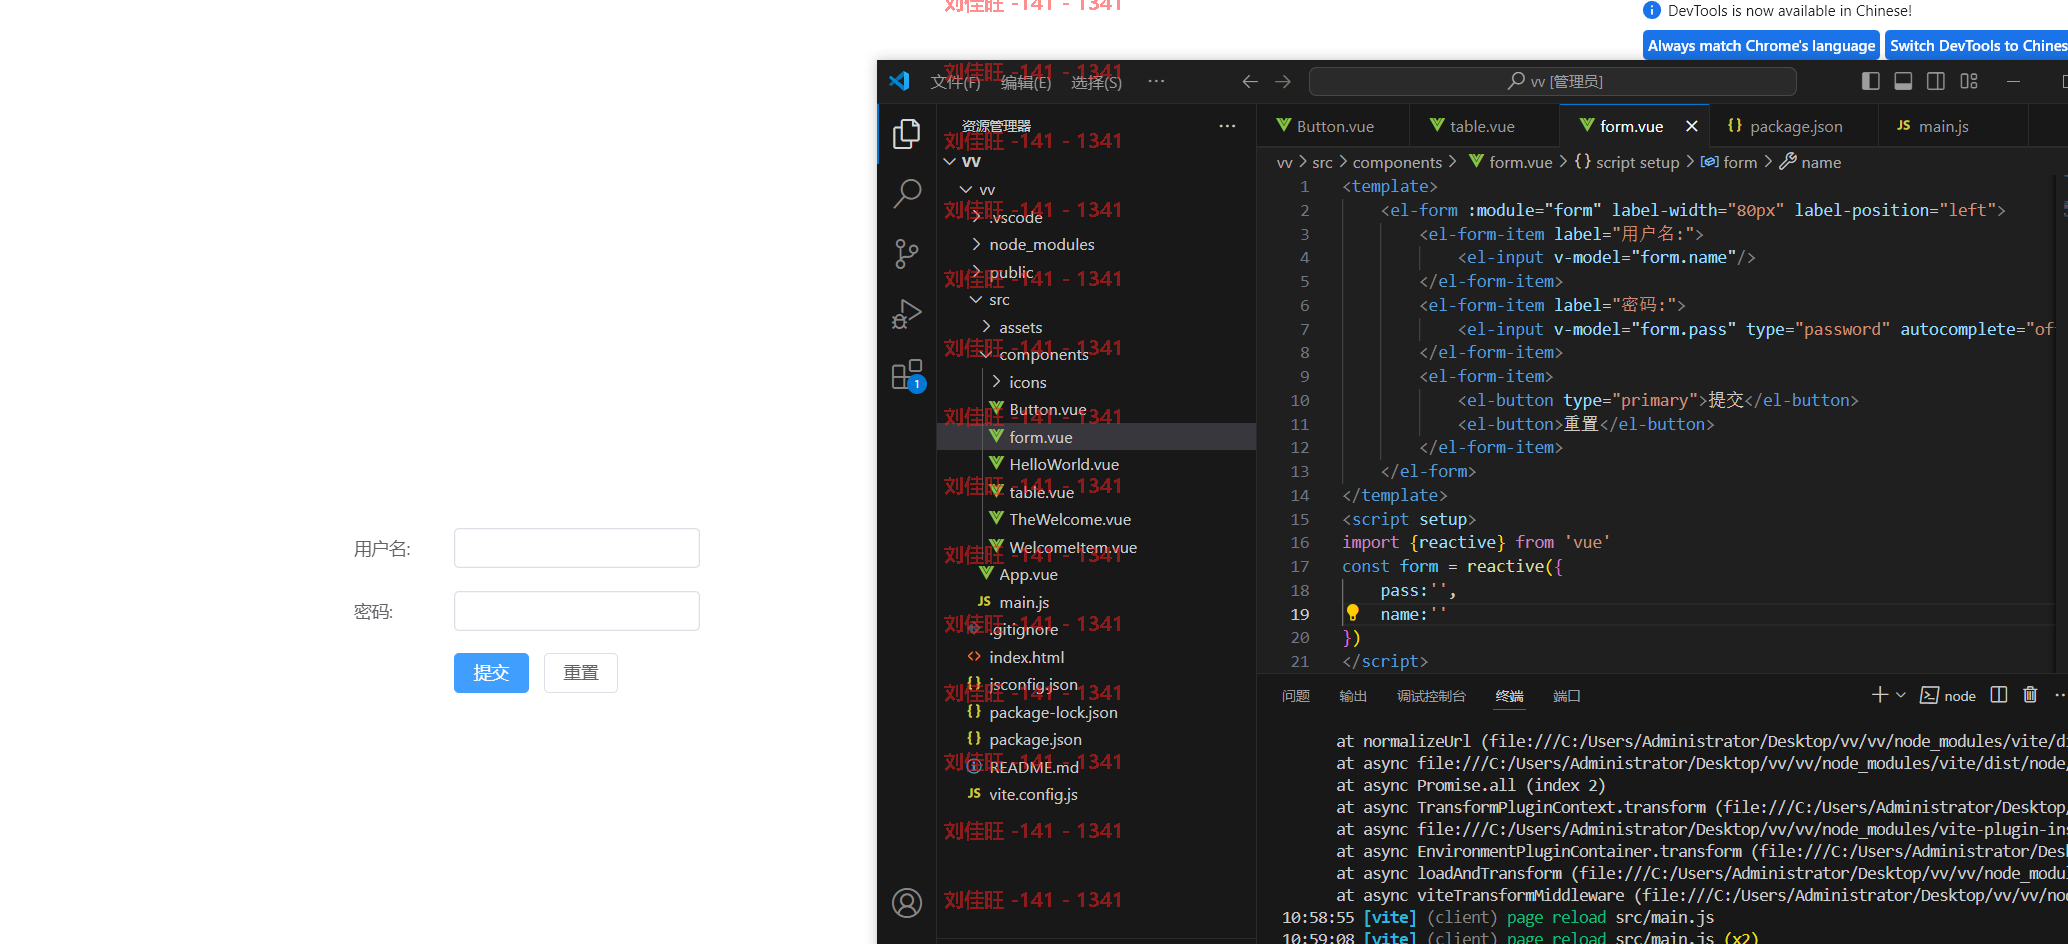This screenshot has width=2068, height=944.
Task: Open the Accounts menu icon
Action: (x=906, y=903)
